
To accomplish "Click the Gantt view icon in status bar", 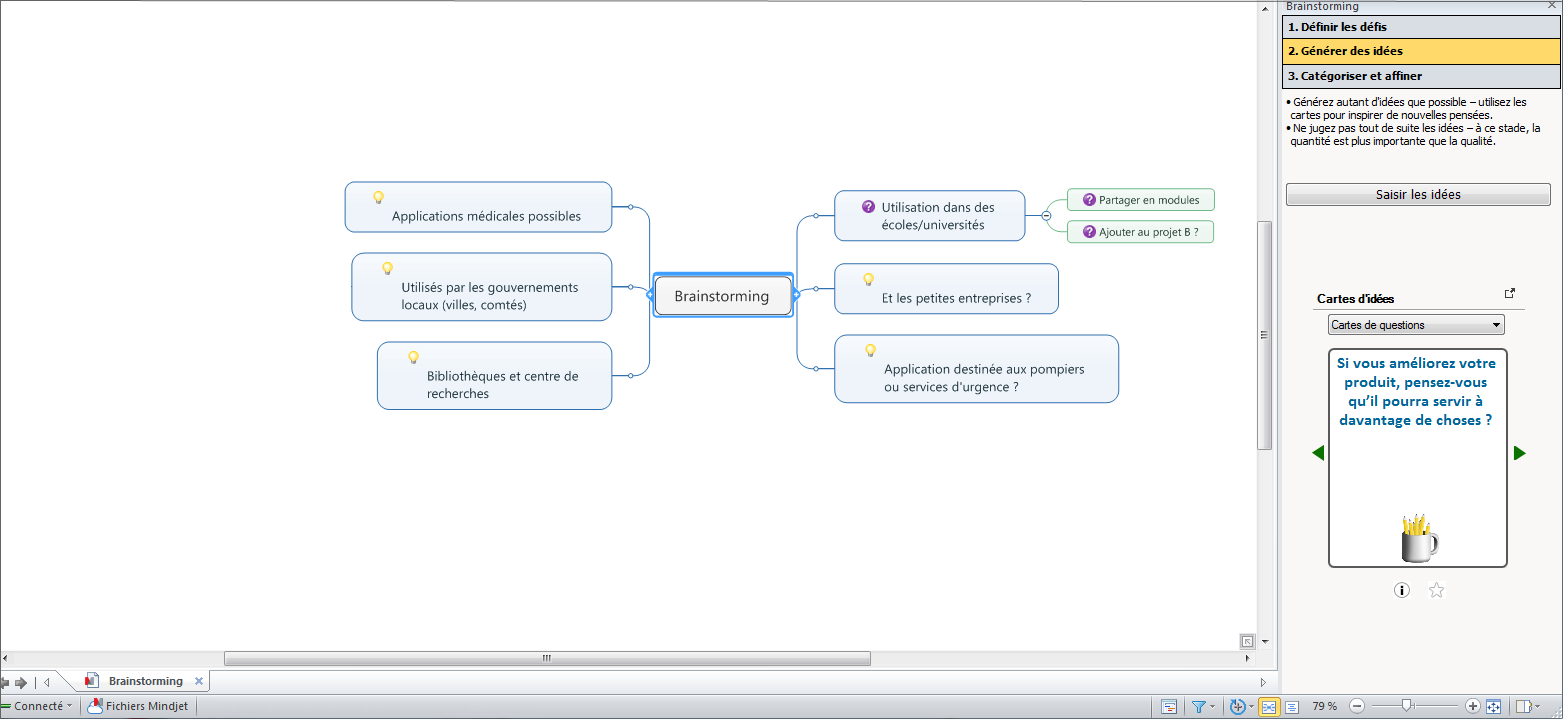I will coord(1169,707).
